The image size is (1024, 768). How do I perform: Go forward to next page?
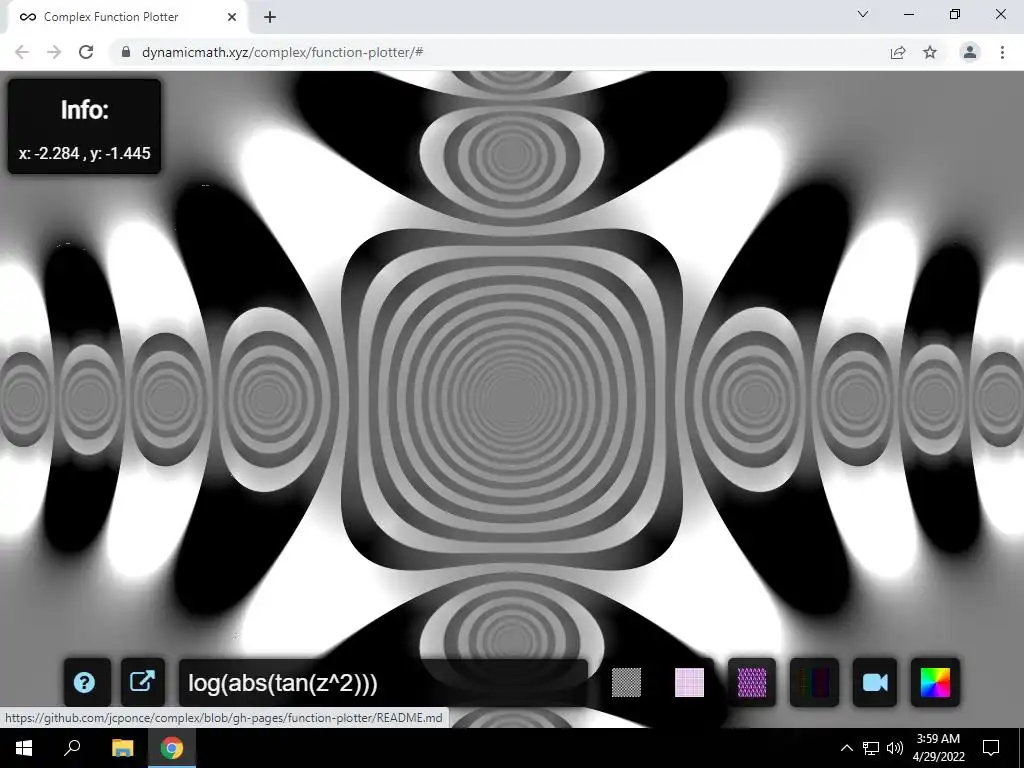tap(54, 52)
